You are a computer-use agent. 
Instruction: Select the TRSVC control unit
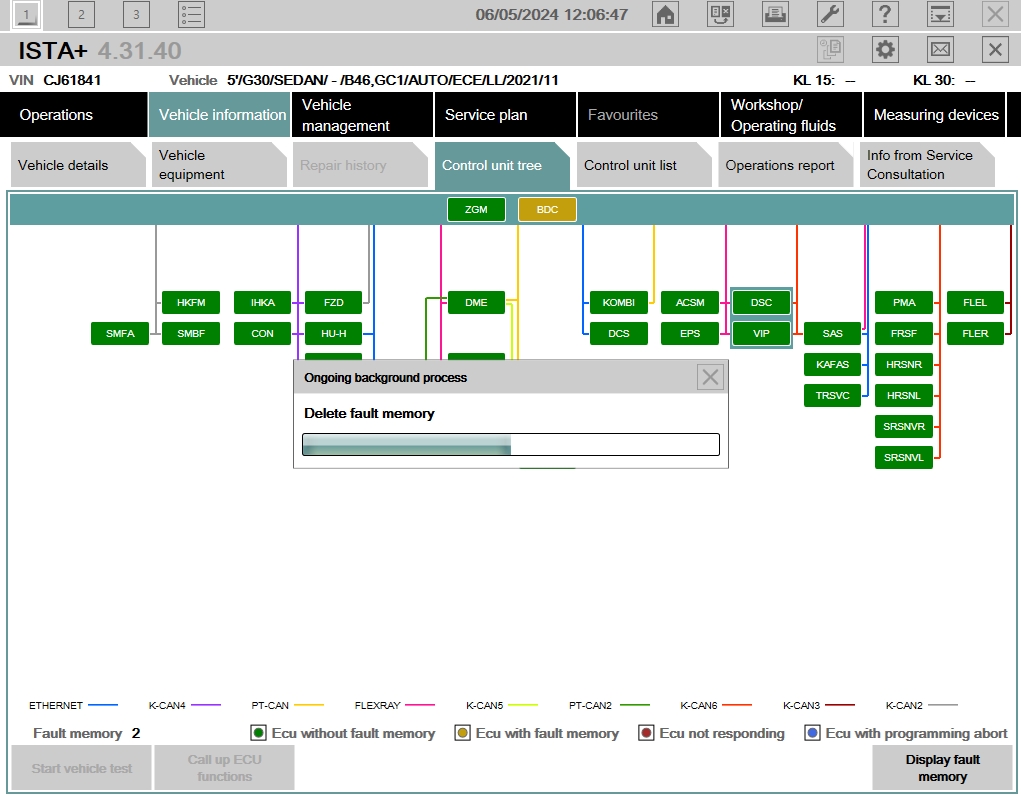coord(832,395)
